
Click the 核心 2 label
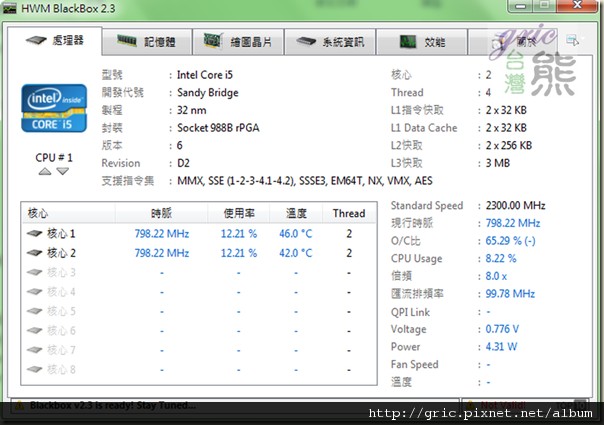tap(61, 253)
